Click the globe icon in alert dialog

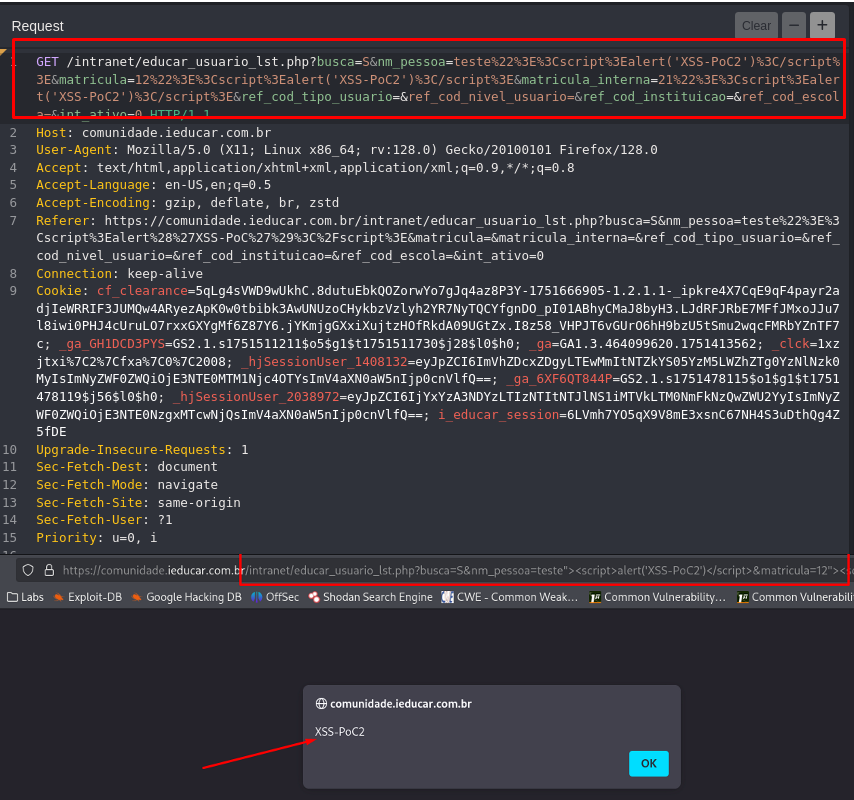(321, 704)
